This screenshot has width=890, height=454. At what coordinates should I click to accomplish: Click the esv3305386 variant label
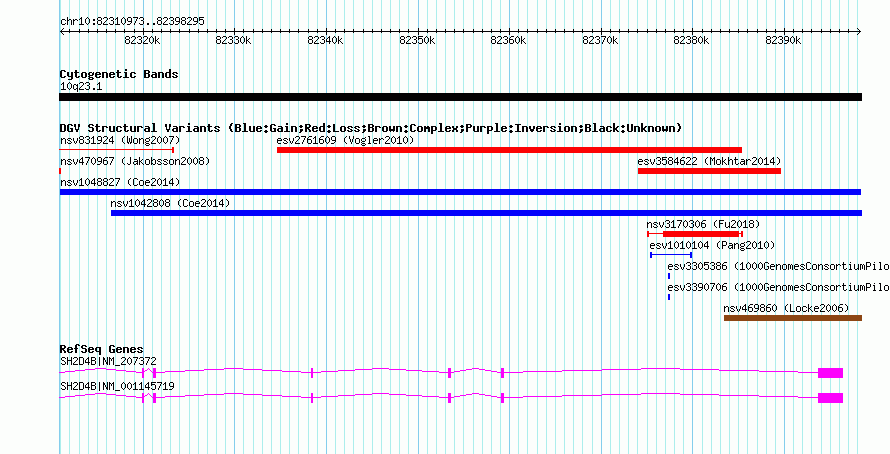(x=778, y=266)
